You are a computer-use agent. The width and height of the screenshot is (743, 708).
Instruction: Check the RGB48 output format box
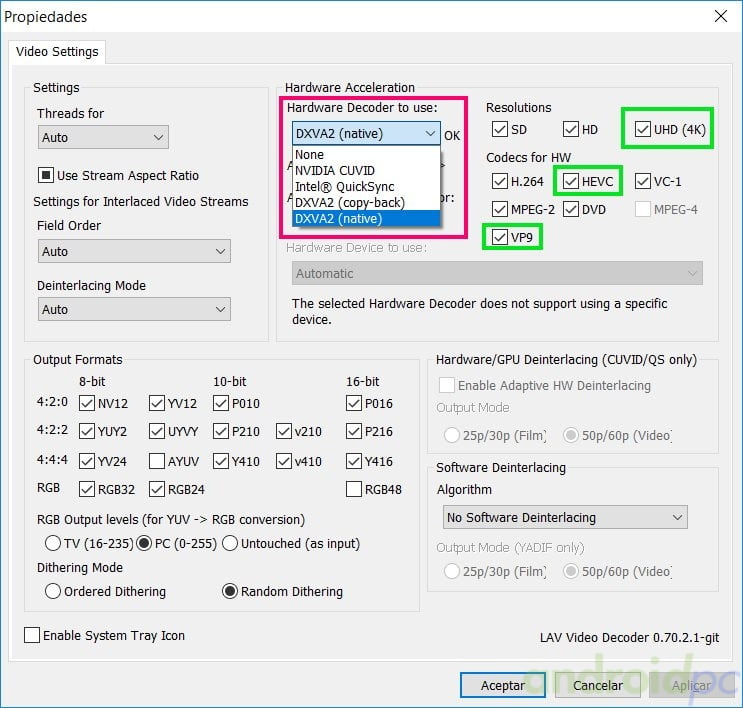(354, 489)
